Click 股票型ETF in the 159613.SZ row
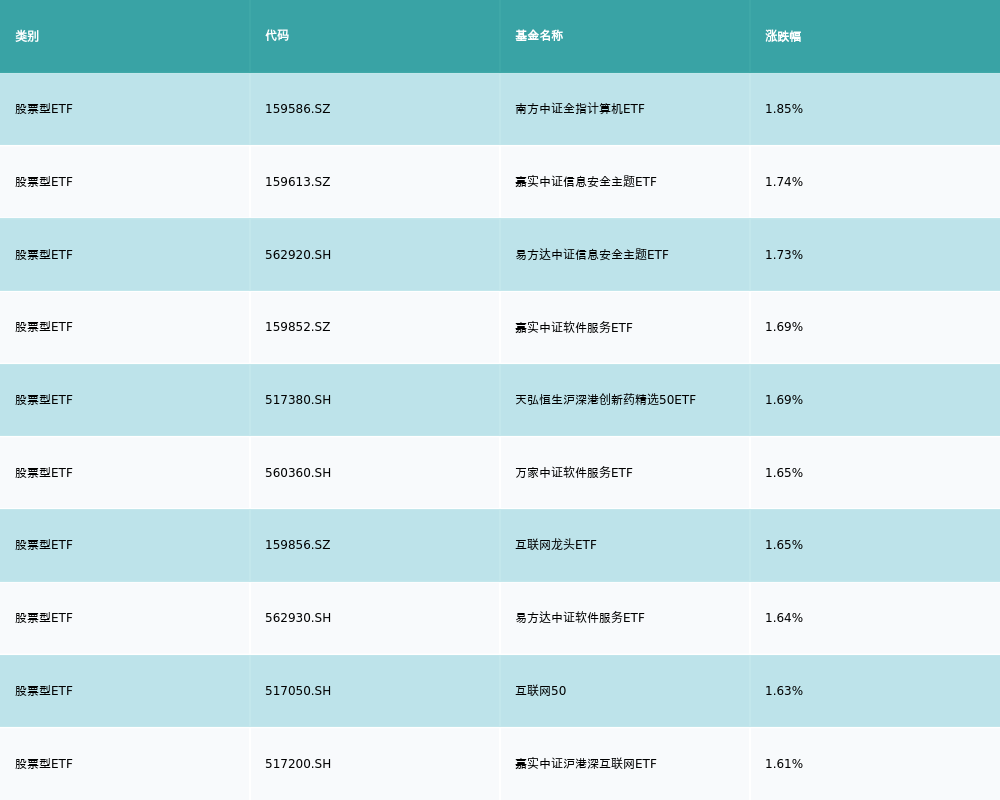The width and height of the screenshot is (1000, 800). coord(44,182)
